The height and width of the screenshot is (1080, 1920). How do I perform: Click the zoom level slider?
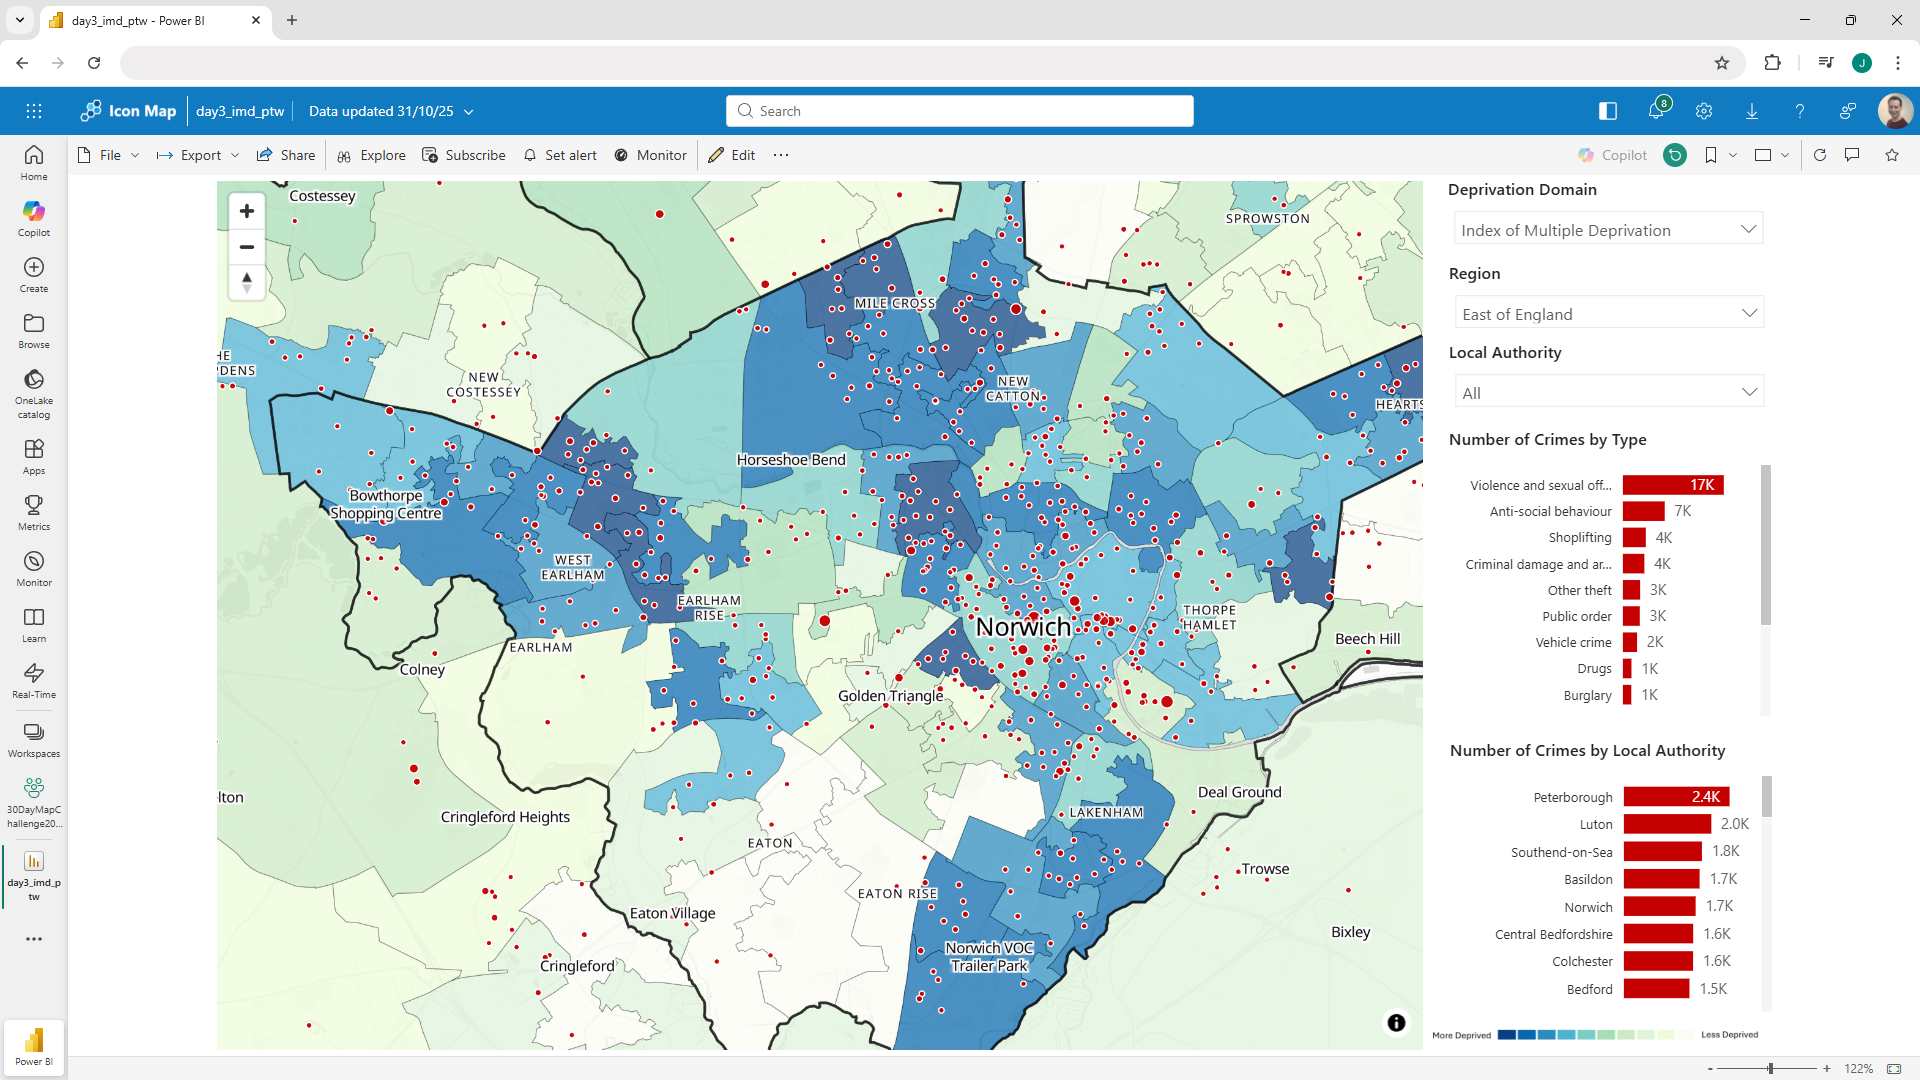pyautogui.click(x=1769, y=1068)
